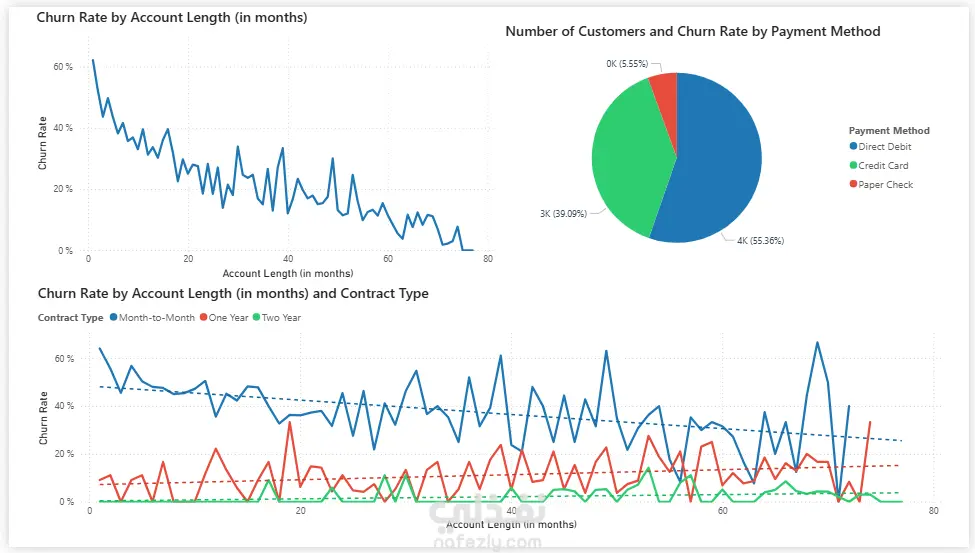
Task: Select Paper Check legend color dot
Action: 853,184
